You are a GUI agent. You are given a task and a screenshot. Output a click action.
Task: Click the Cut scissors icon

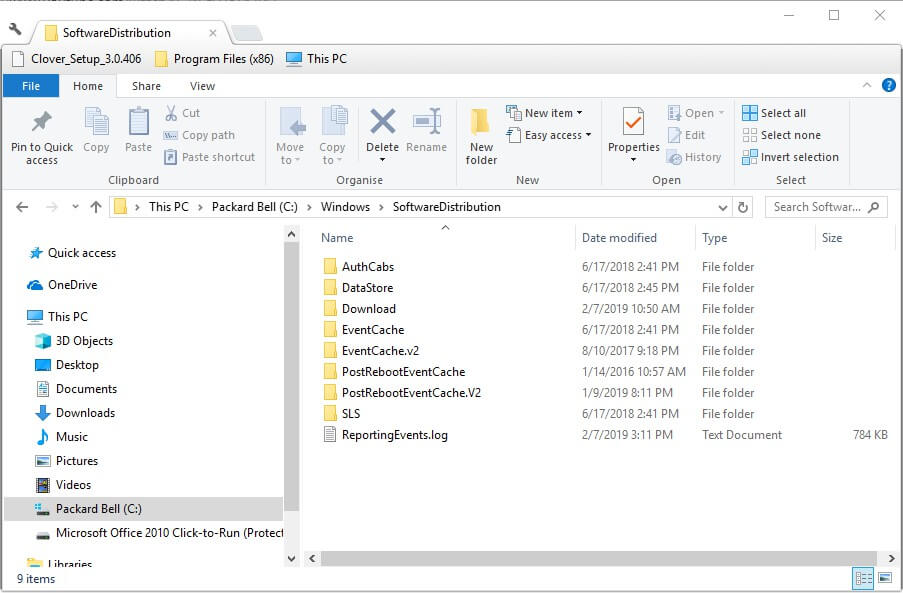click(x=171, y=113)
